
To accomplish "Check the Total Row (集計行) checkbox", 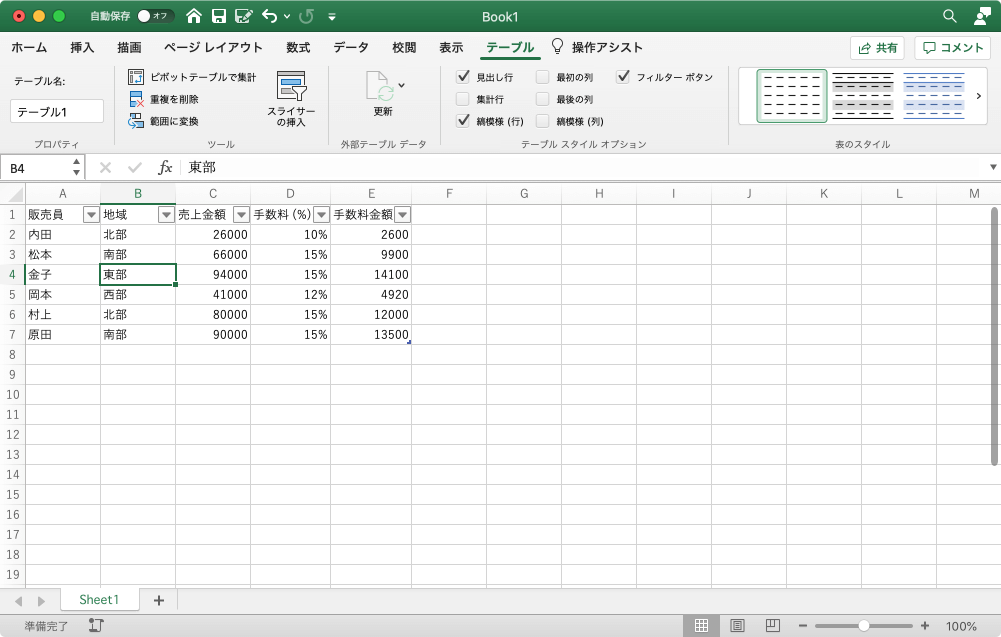I will click(x=463, y=99).
